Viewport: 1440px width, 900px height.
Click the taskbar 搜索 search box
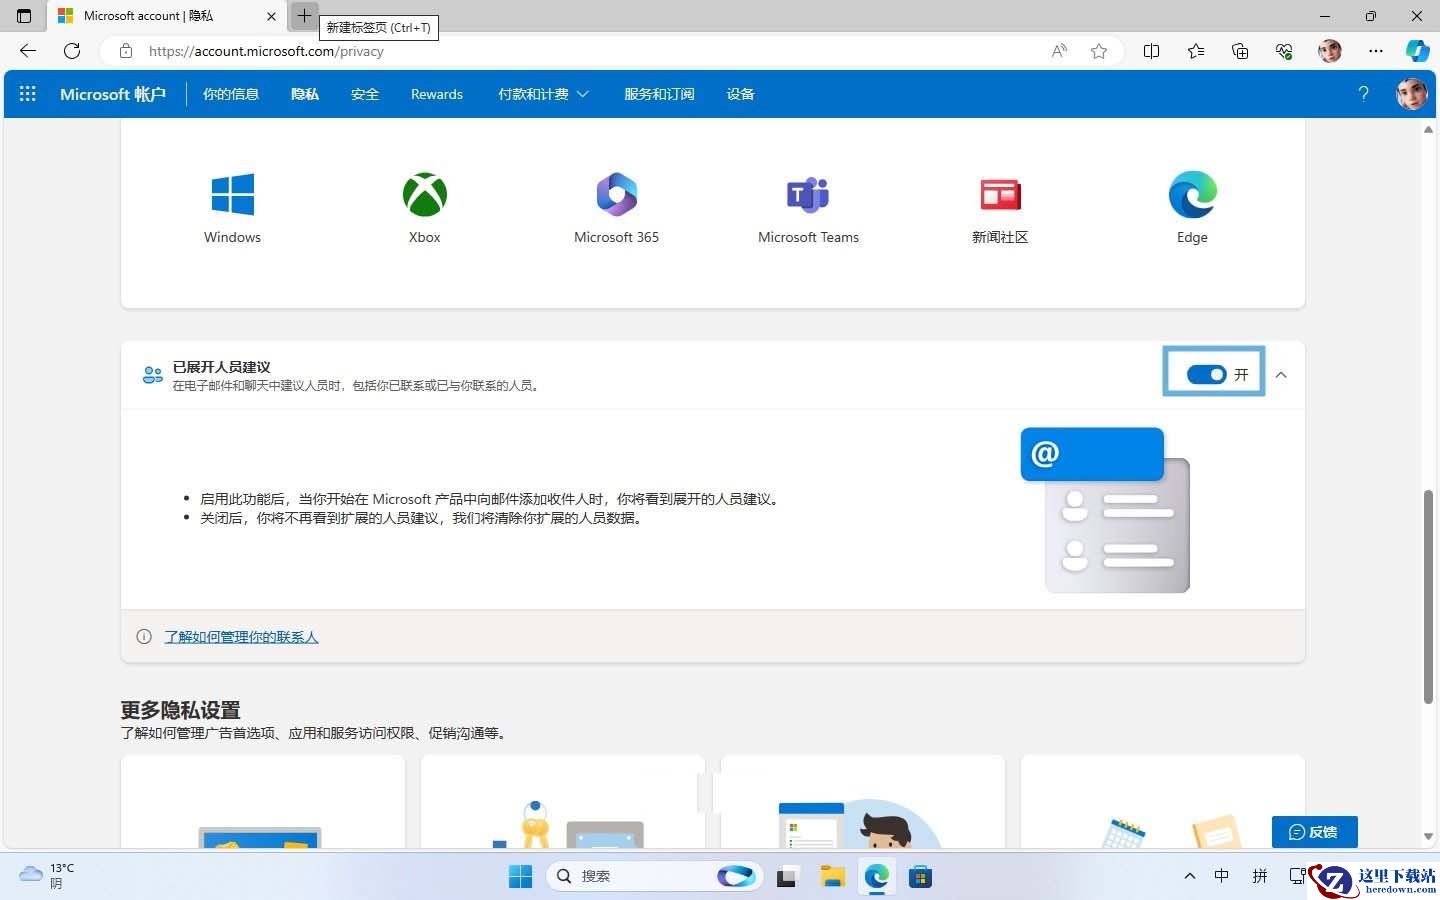click(654, 877)
